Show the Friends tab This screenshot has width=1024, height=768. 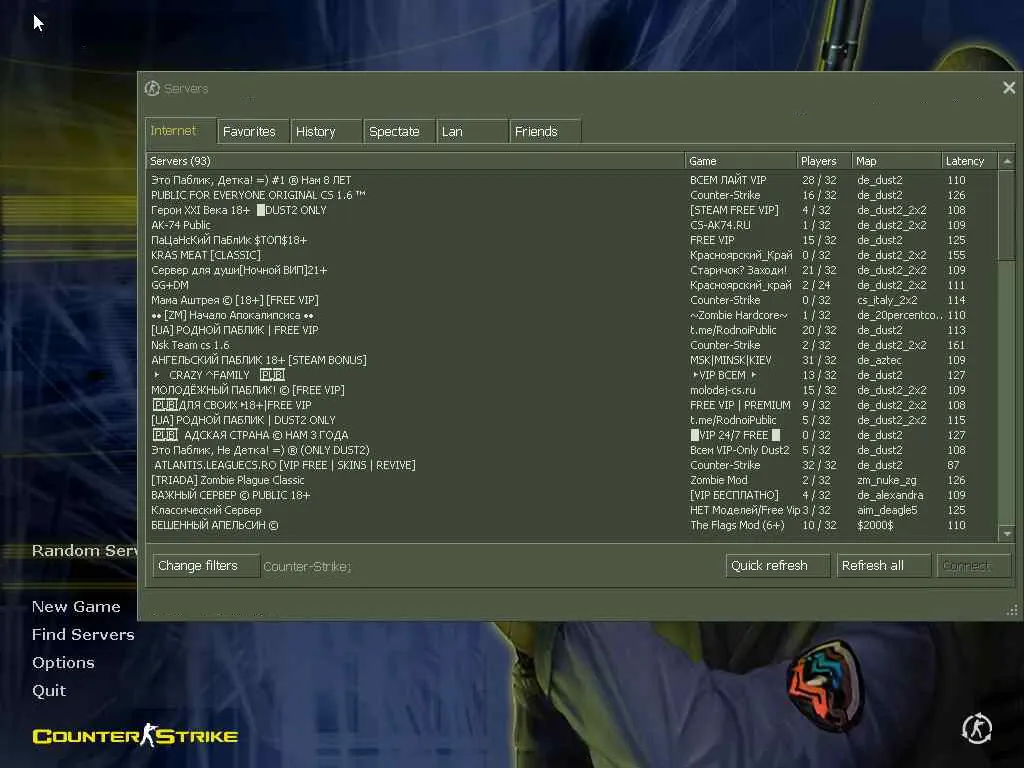[546, 131]
